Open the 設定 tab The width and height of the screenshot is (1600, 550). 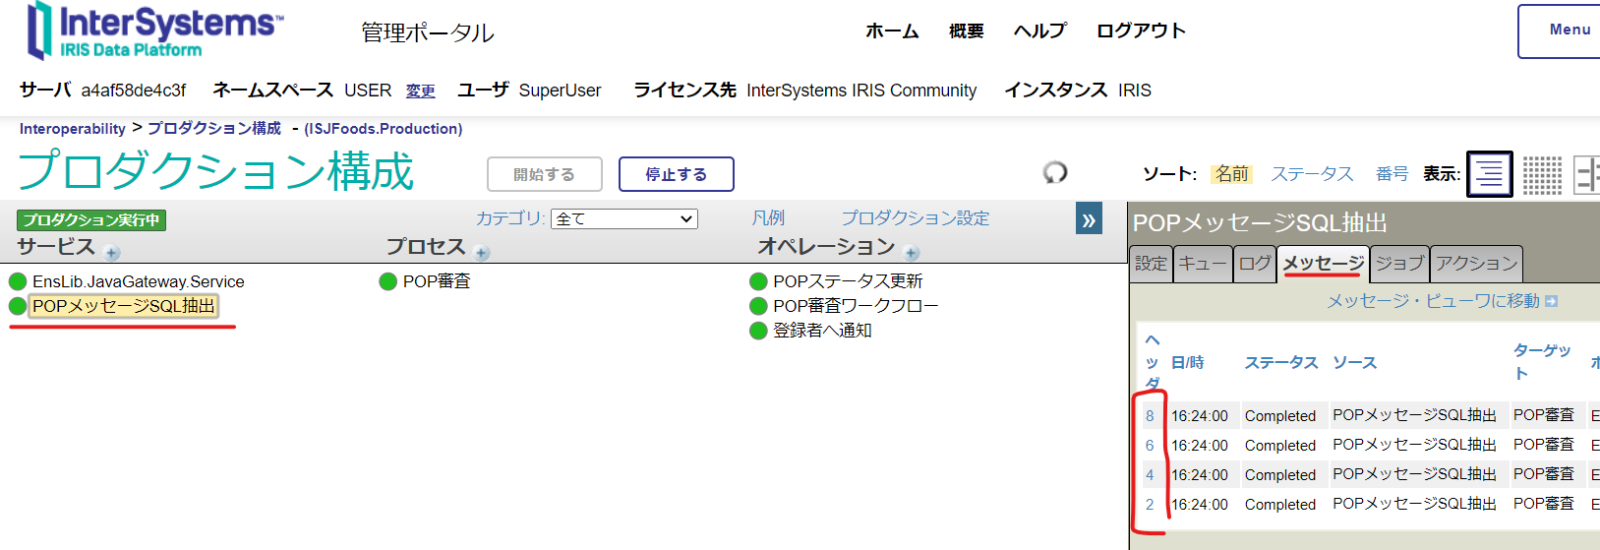pyautogui.click(x=1150, y=264)
